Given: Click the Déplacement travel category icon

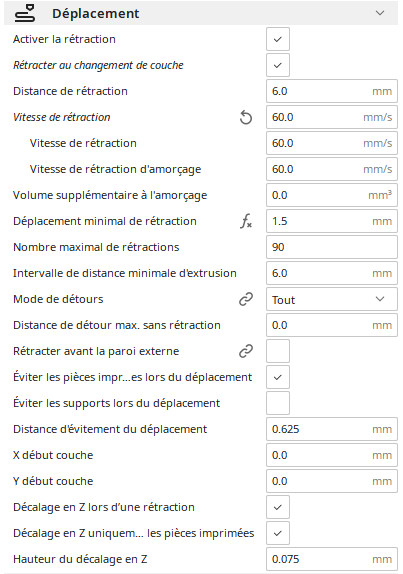Looking at the screenshot, I should tap(25, 14).
